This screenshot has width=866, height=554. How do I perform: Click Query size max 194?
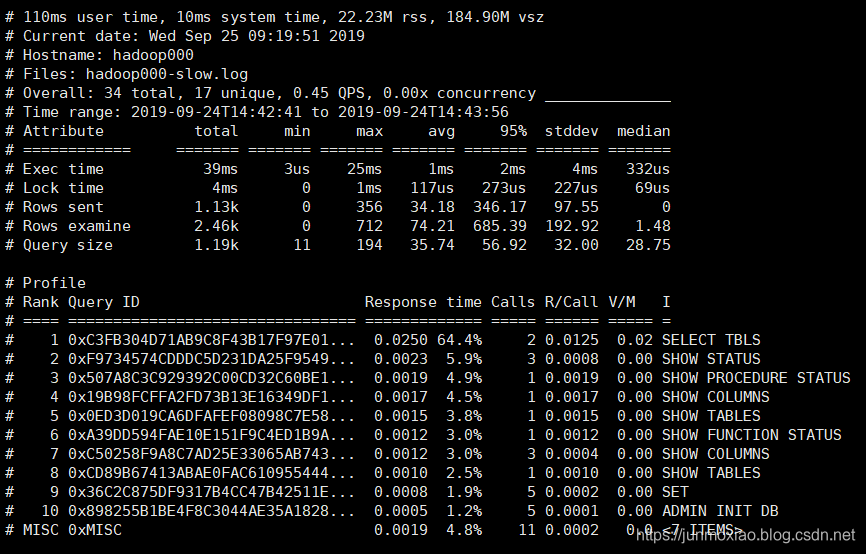coord(369,245)
